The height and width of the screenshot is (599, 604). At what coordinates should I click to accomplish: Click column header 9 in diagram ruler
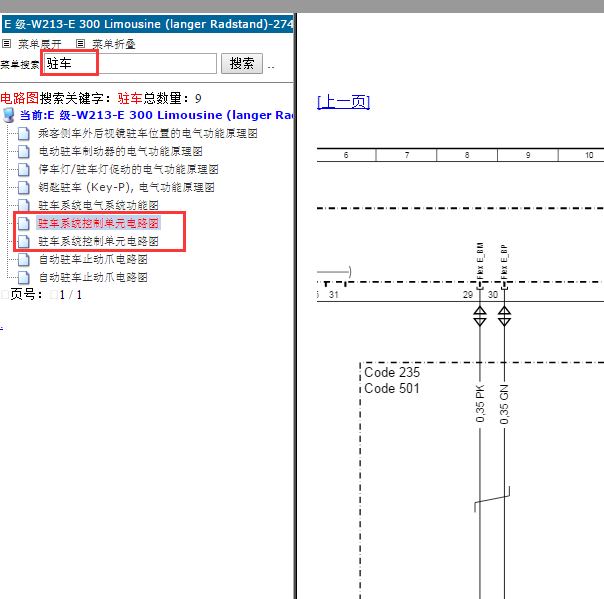[528, 155]
